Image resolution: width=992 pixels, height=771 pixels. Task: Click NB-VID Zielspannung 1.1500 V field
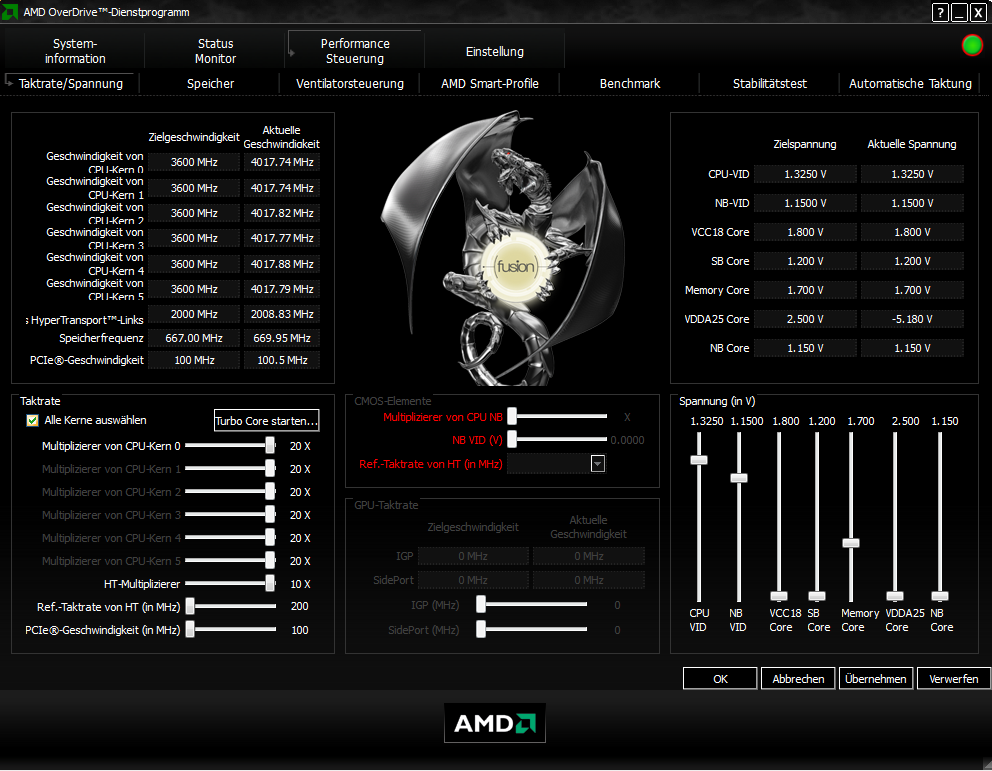[805, 203]
